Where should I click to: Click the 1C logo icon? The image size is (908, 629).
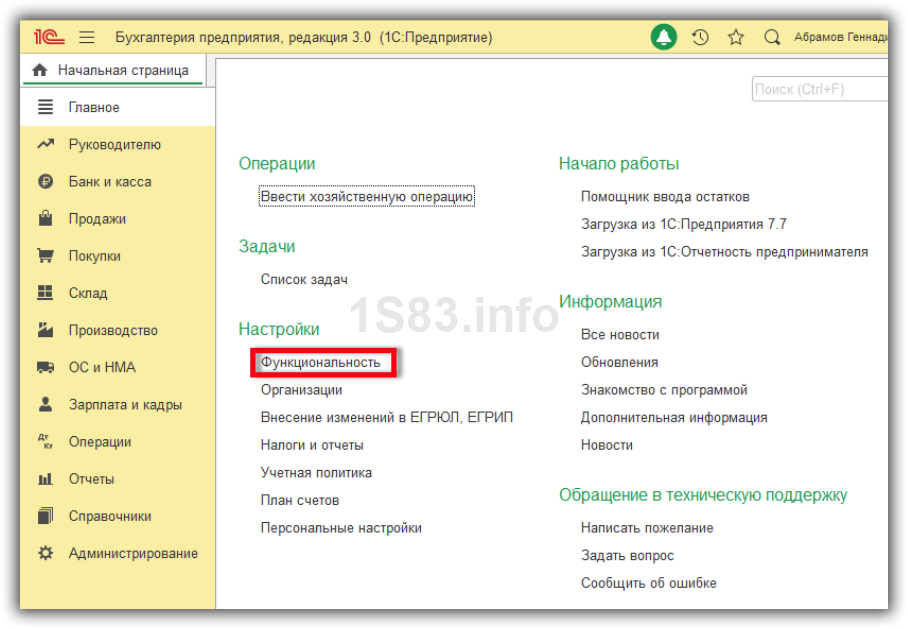coord(49,37)
